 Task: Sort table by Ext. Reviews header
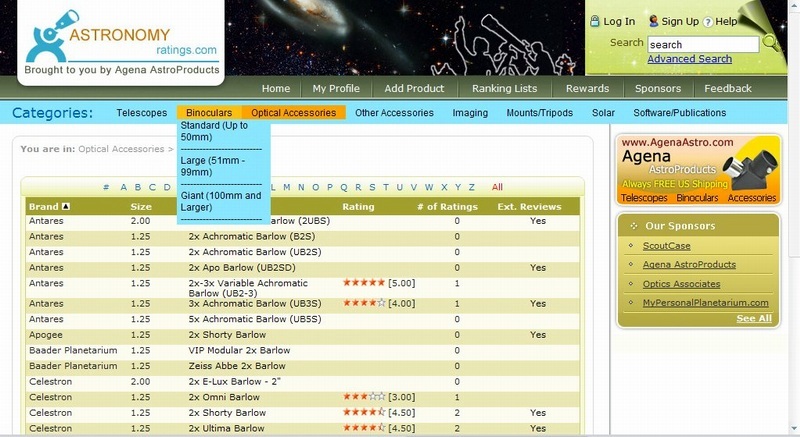(529, 207)
